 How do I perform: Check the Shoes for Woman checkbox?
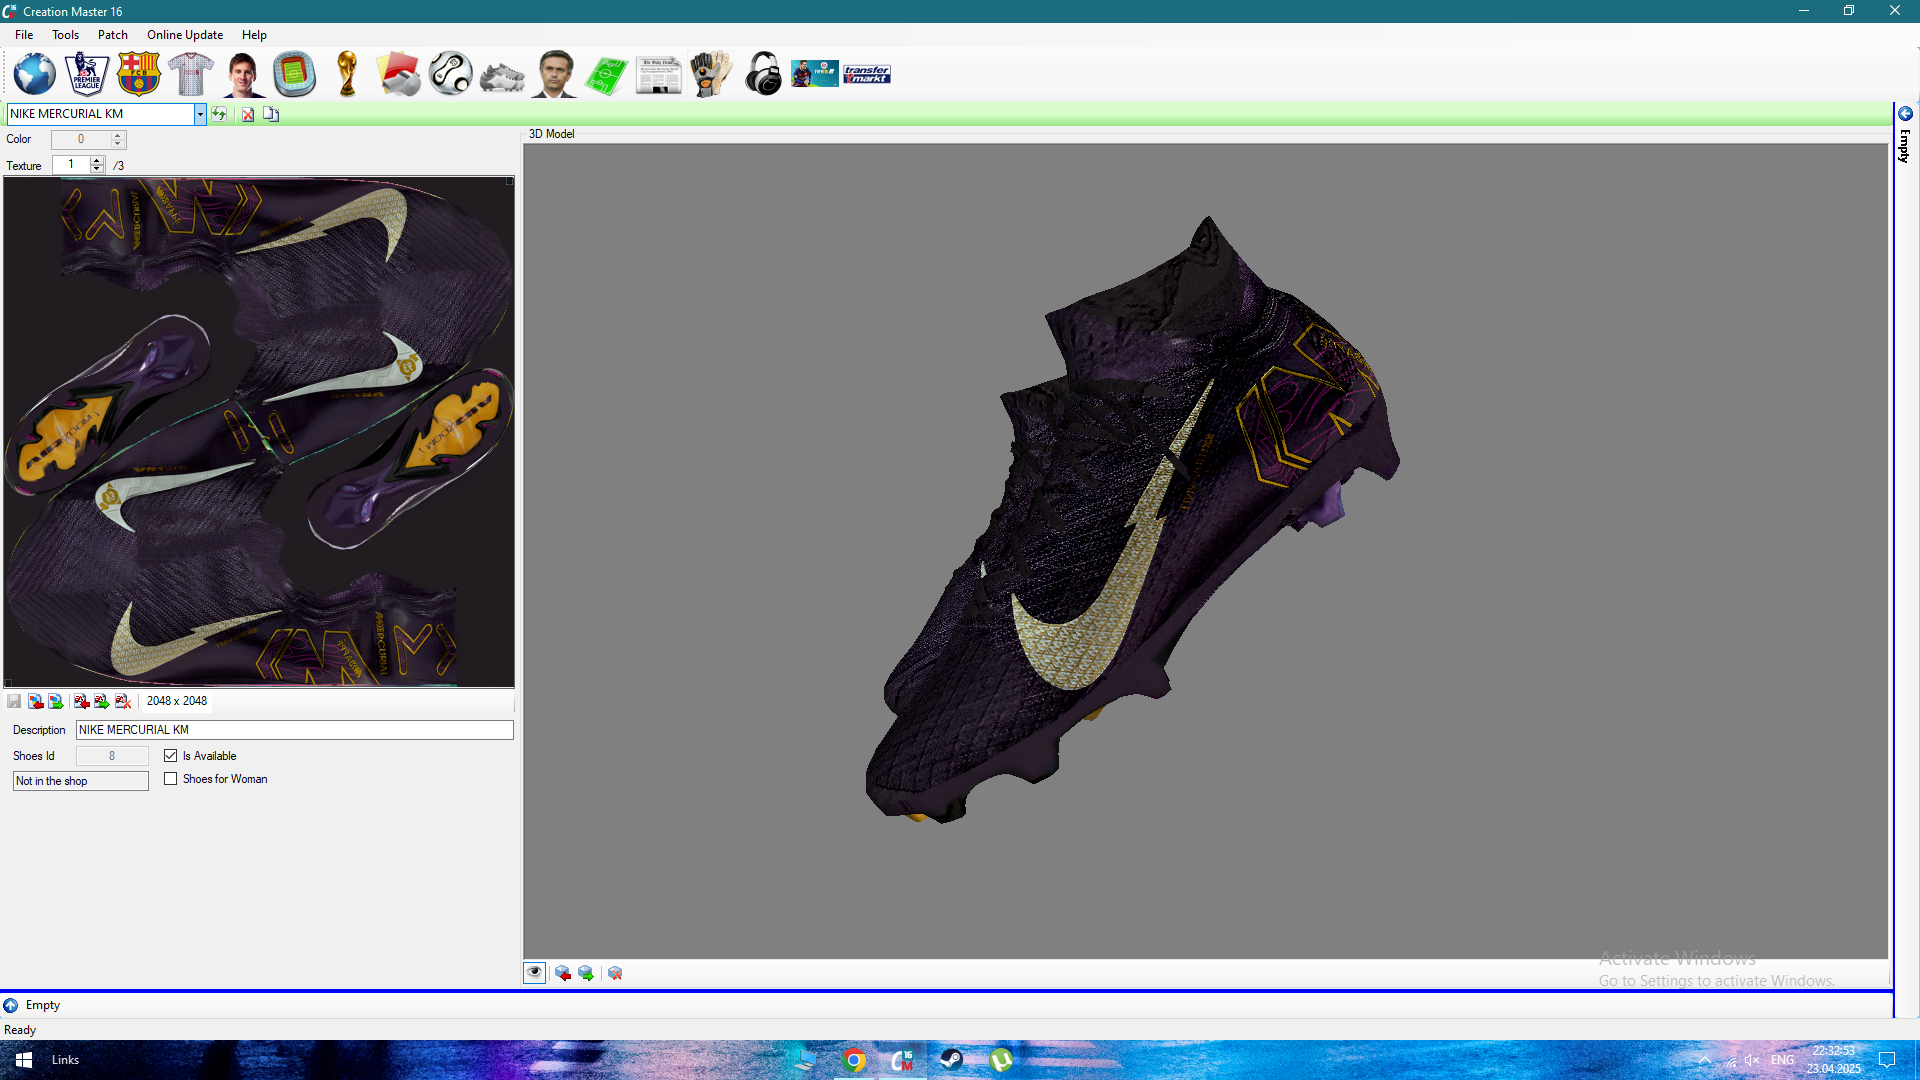click(171, 779)
